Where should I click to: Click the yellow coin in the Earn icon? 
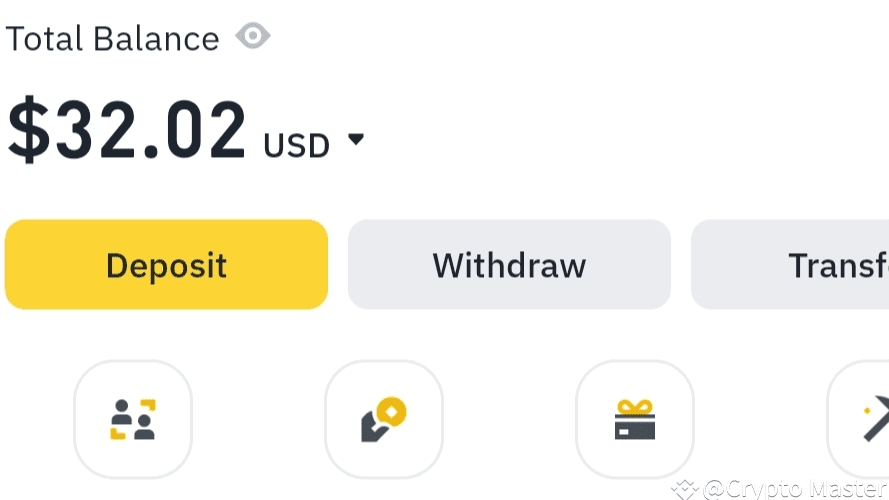click(x=392, y=412)
